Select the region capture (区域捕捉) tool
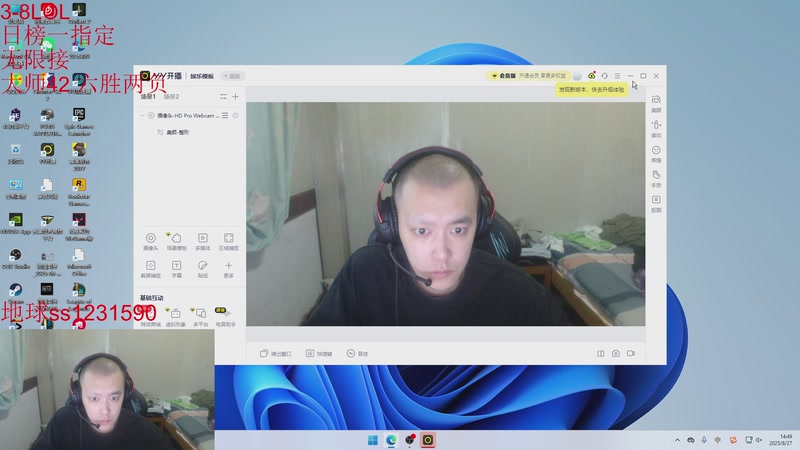Image resolution: width=800 pixels, height=450 pixels. (x=229, y=241)
